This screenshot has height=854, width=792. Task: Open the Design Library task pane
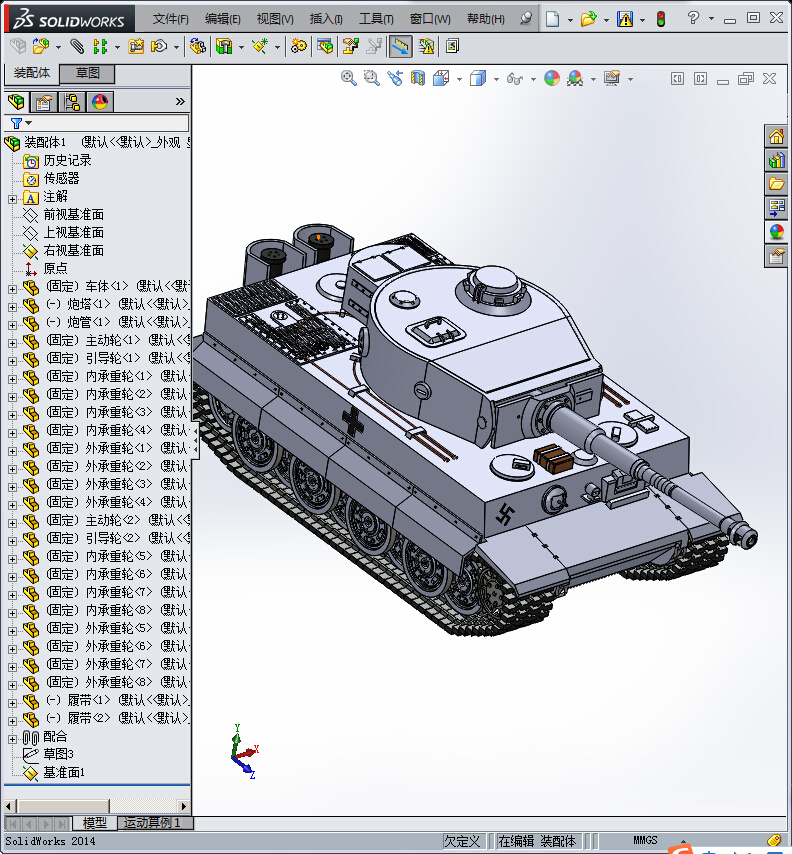tap(776, 160)
